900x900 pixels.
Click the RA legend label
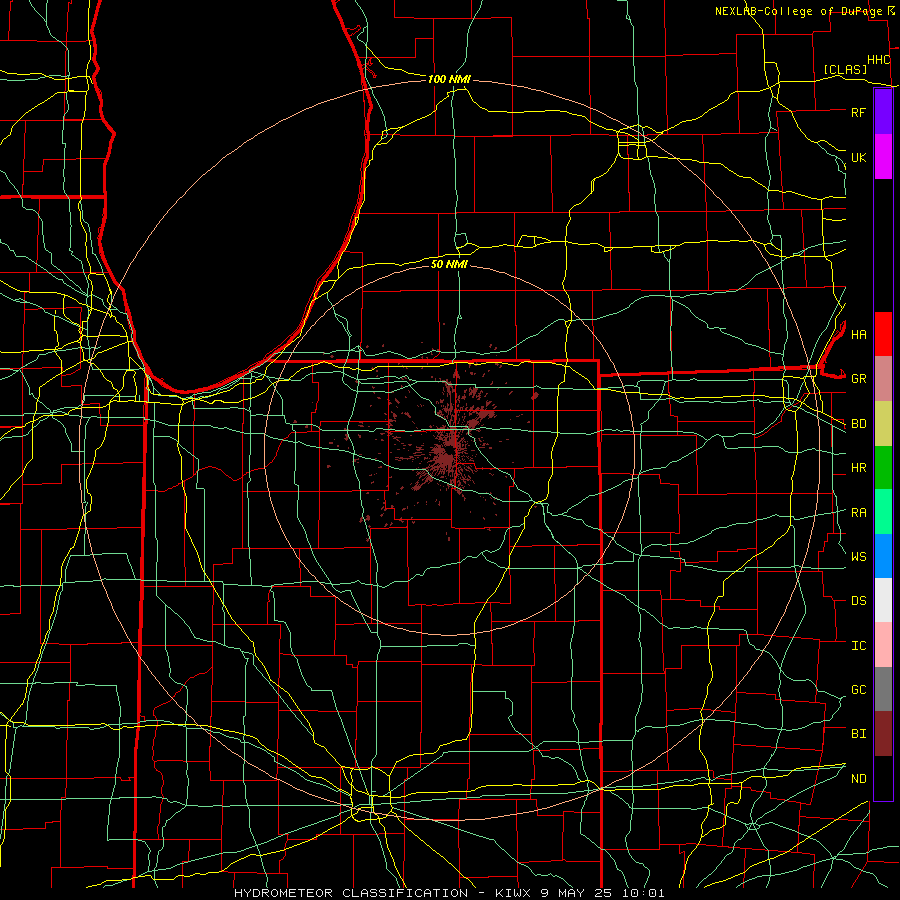(858, 513)
